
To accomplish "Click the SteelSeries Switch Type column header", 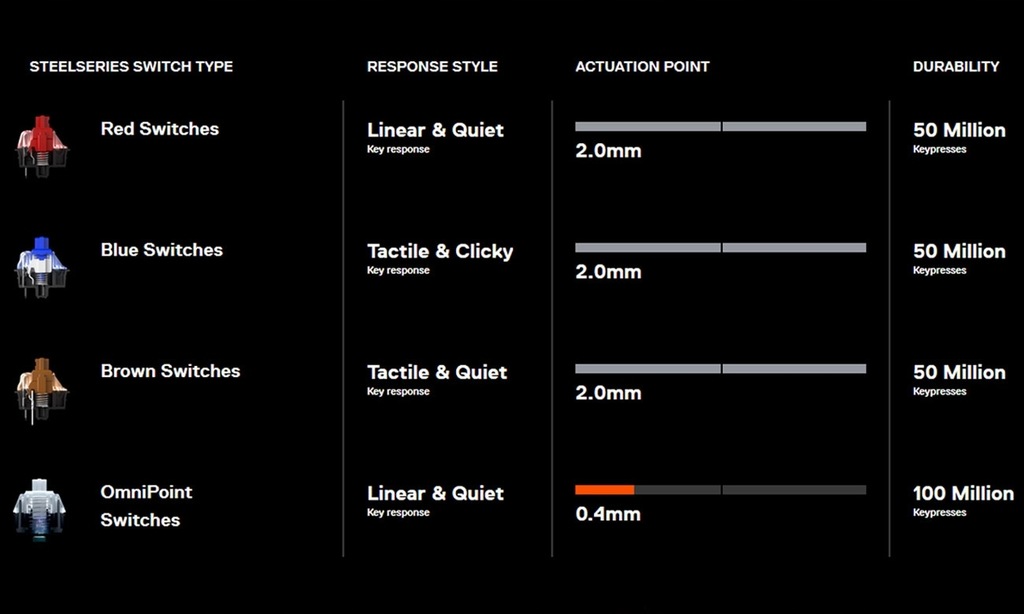I will (131, 67).
